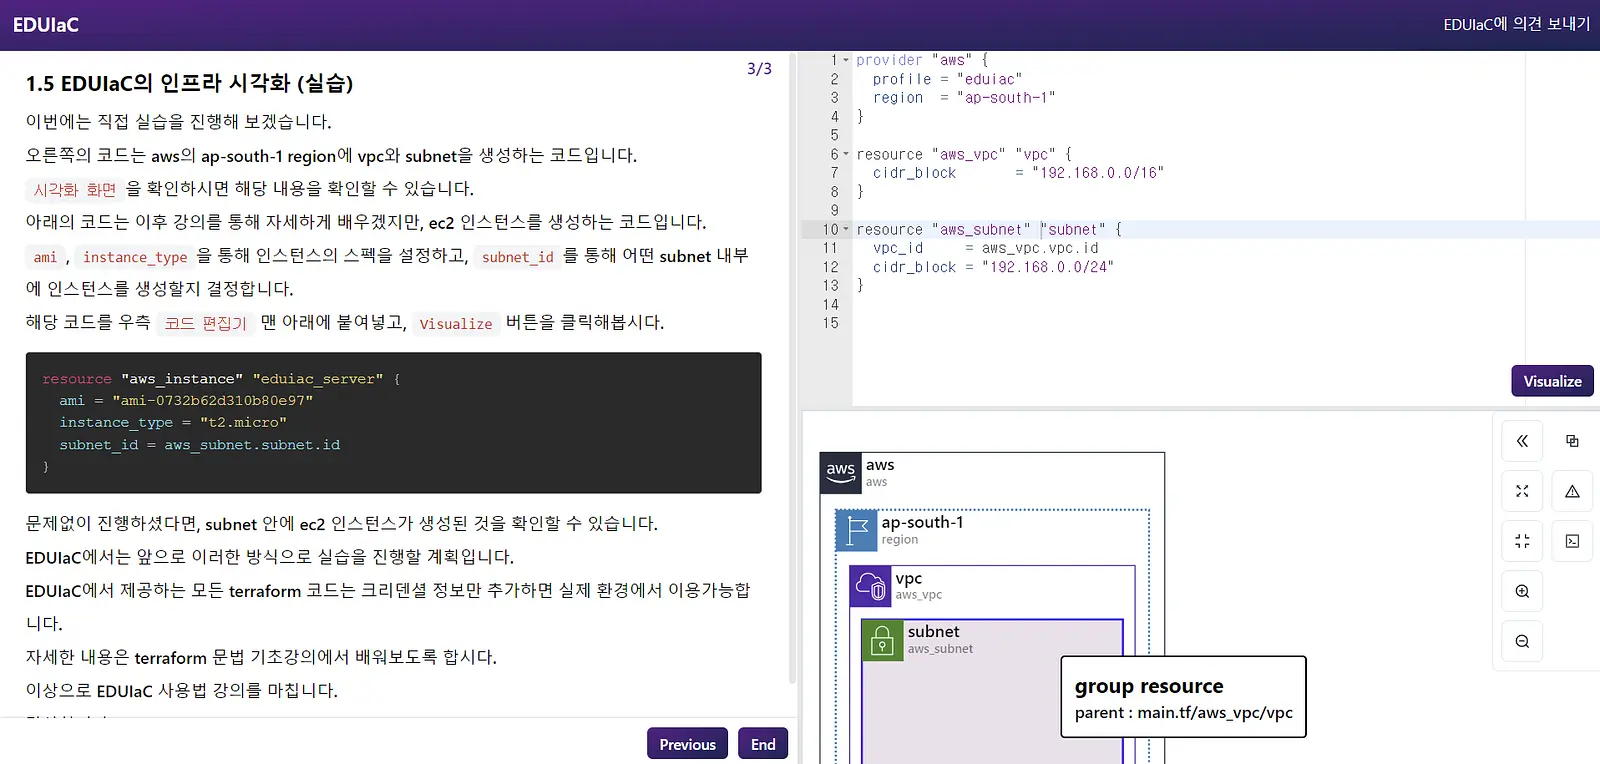Screen dimensions: 1600x764
Task: Click the End button
Action: click(763, 744)
